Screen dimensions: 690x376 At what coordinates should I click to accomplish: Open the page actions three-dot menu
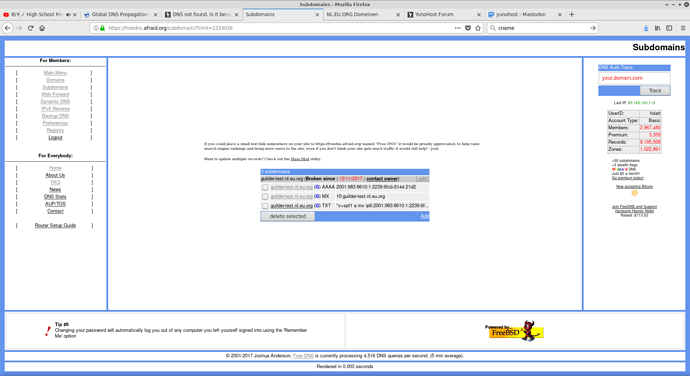[458, 28]
